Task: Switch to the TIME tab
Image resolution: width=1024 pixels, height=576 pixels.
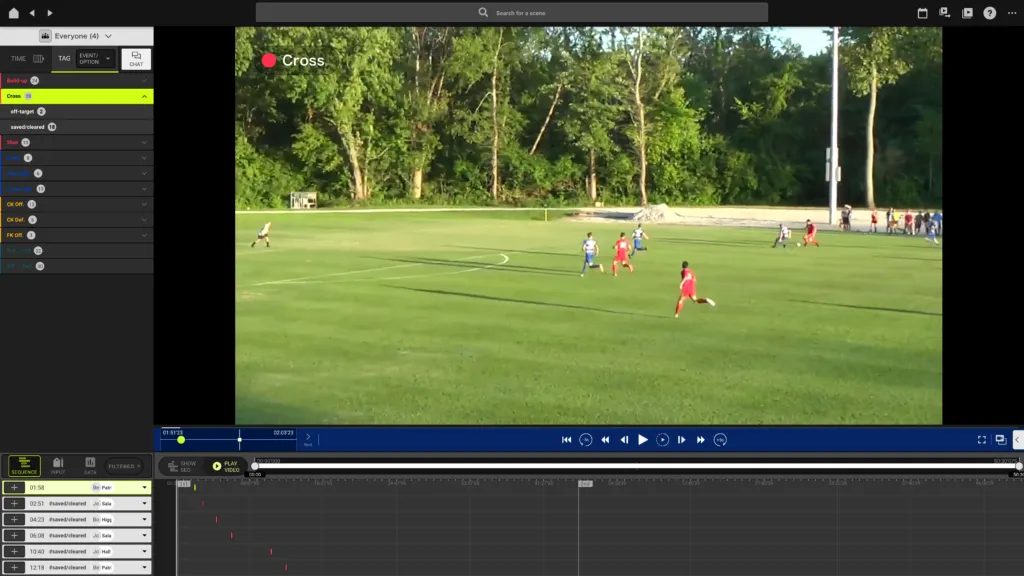Action: (18, 59)
